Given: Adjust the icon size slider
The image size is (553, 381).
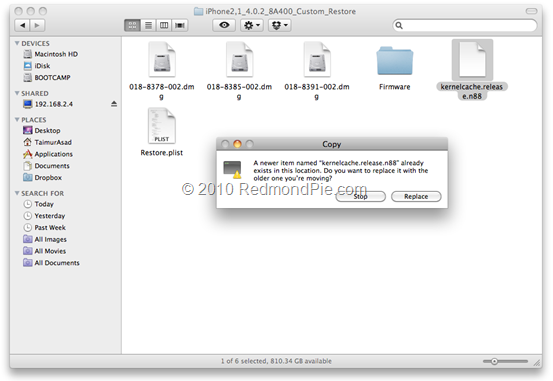Looking at the screenshot, I should 505,361.
